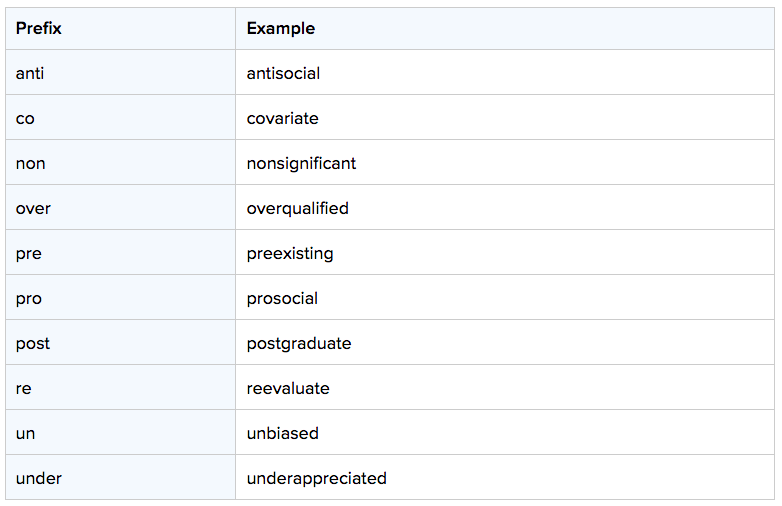Click the 'pre' prefix cell
Image resolution: width=782 pixels, height=506 pixels.
point(120,252)
